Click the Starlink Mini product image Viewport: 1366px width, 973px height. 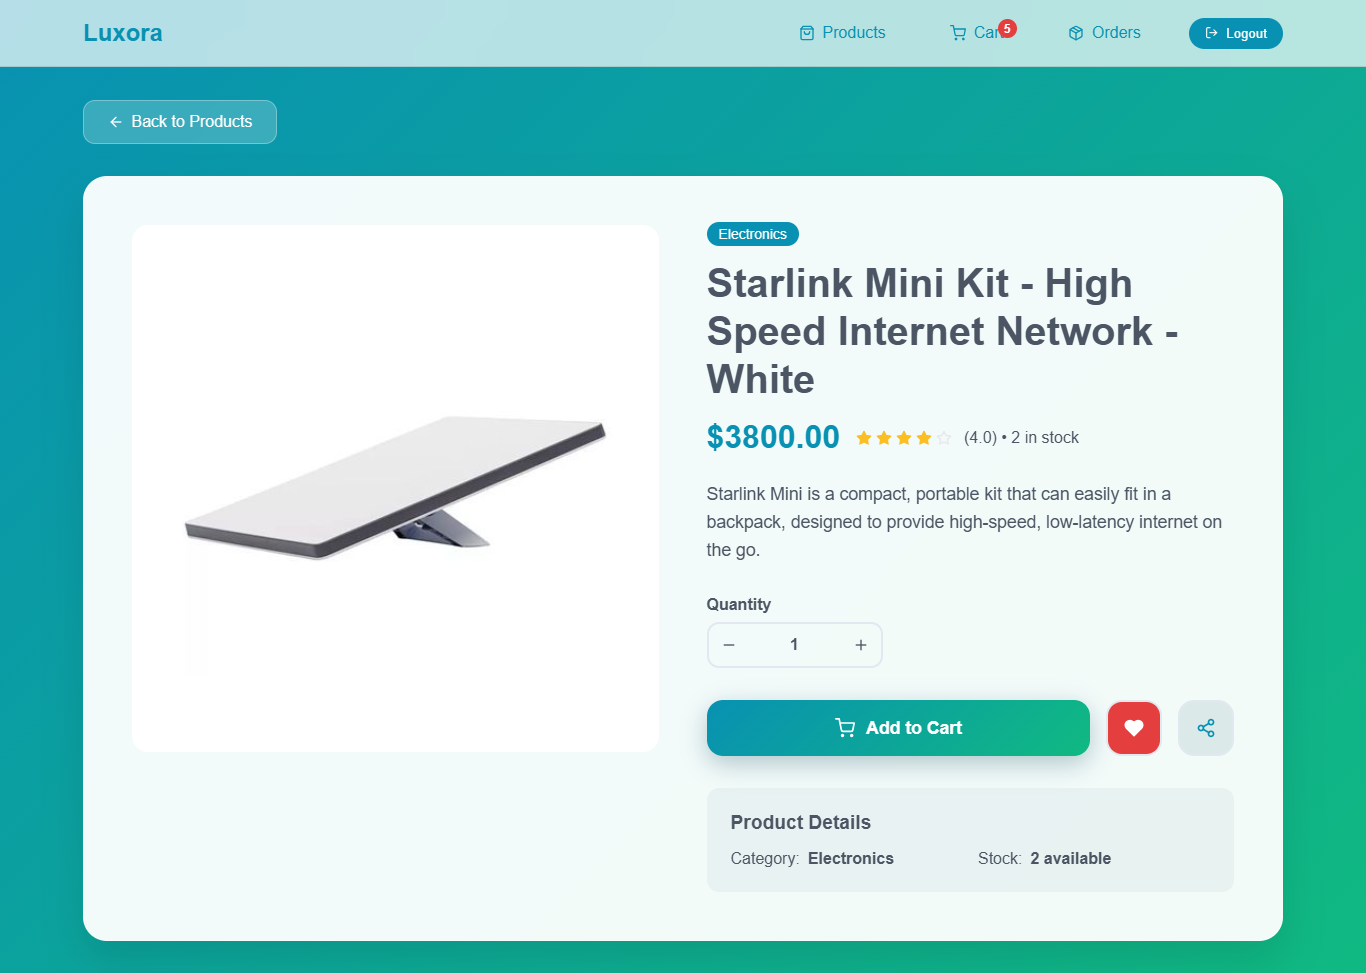(395, 488)
